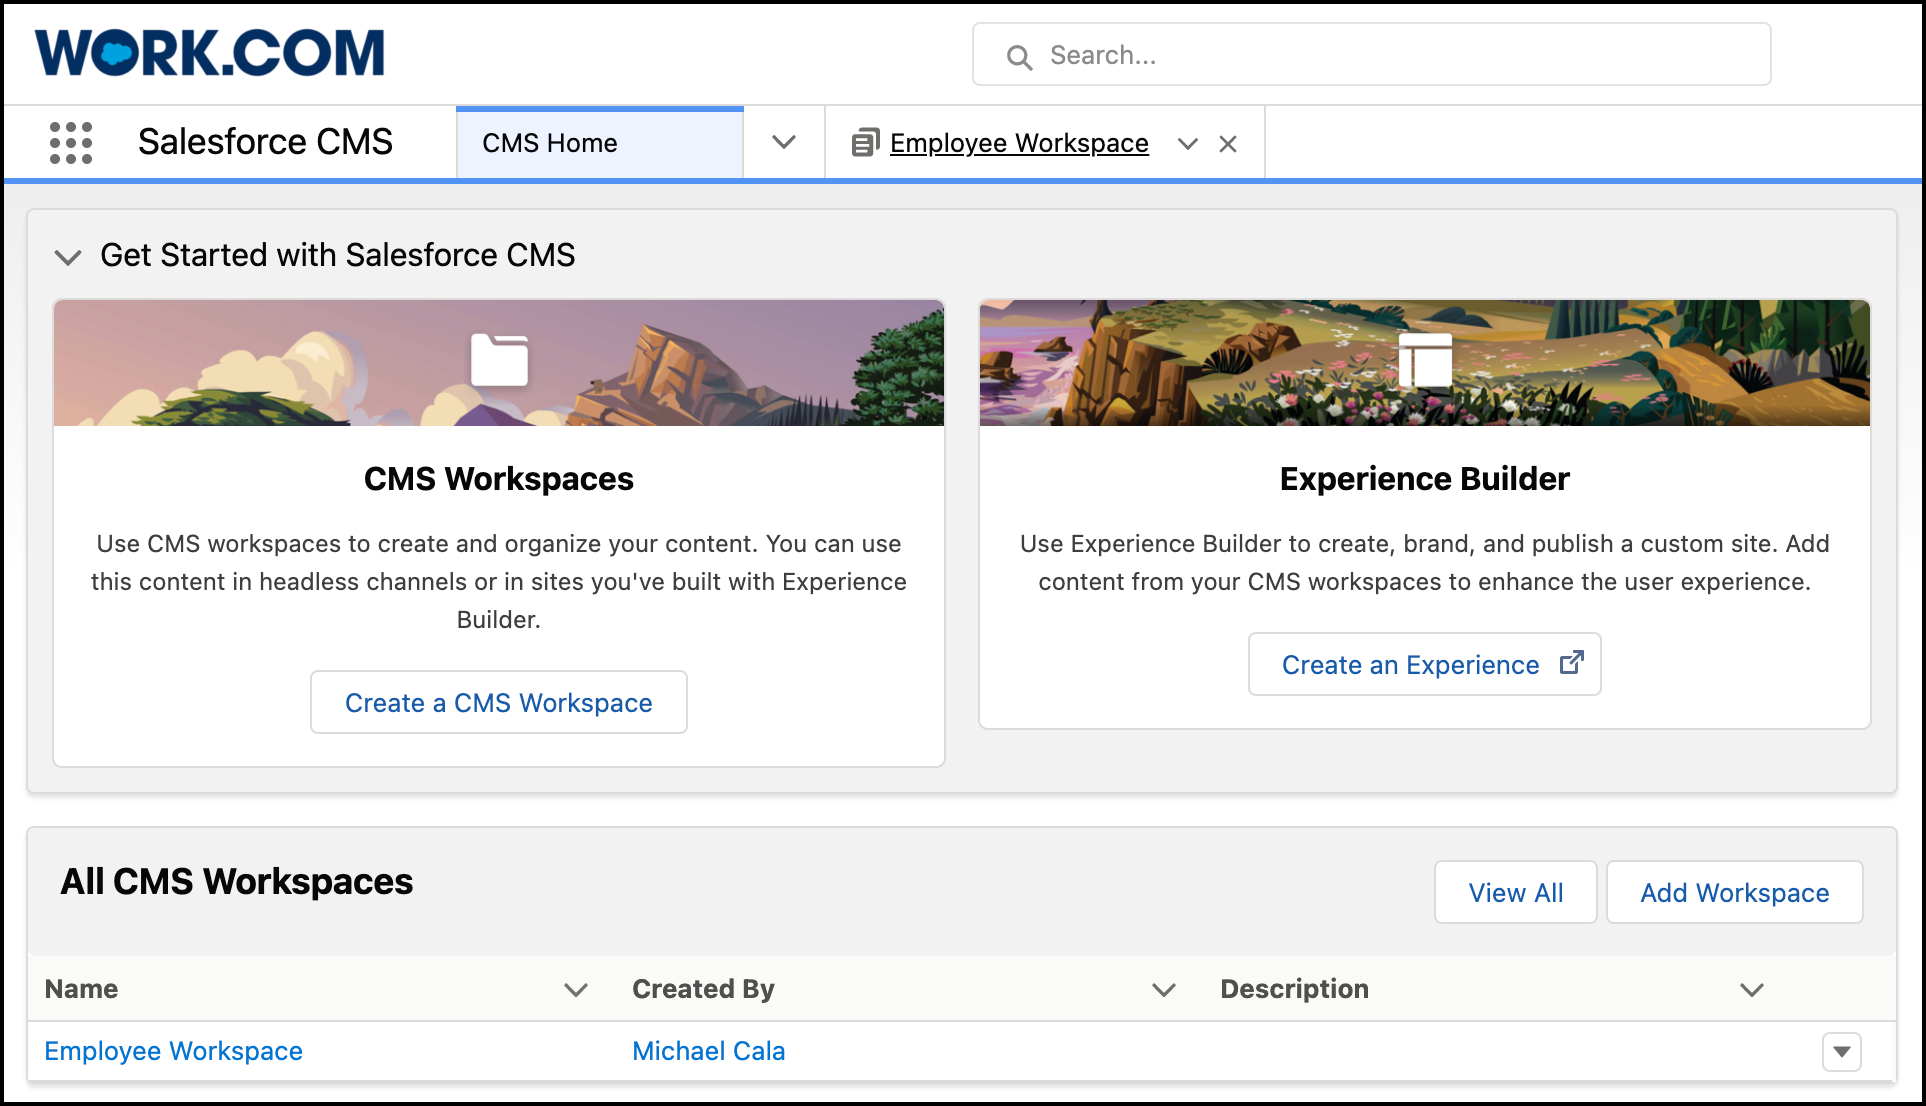Image resolution: width=1926 pixels, height=1106 pixels.
Task: Click the Experience Builder card title
Action: coord(1425,479)
